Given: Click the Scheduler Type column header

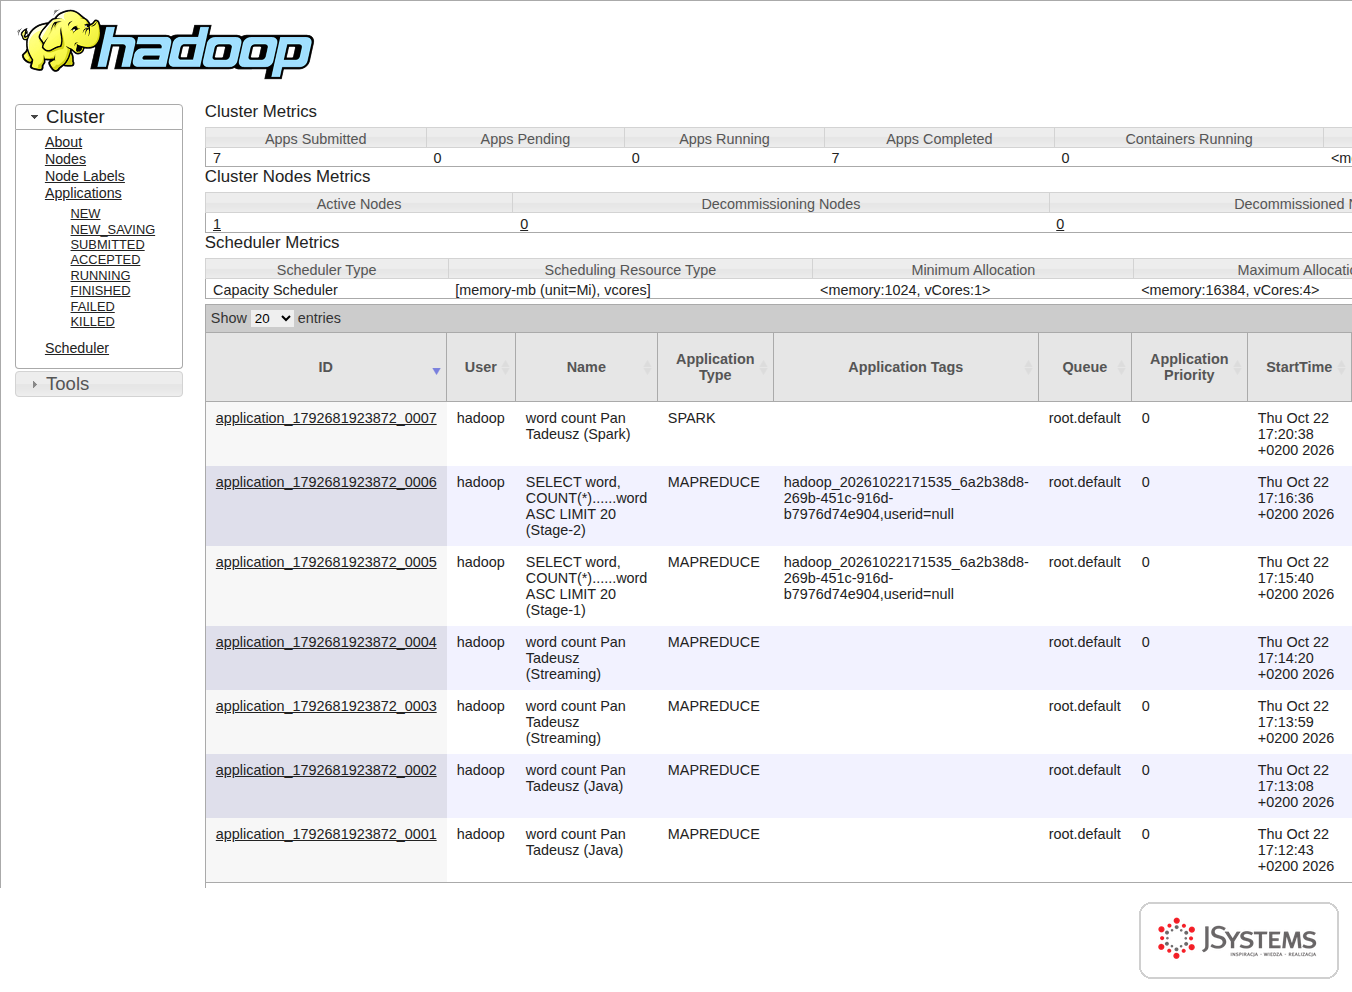Looking at the screenshot, I should pos(327,270).
